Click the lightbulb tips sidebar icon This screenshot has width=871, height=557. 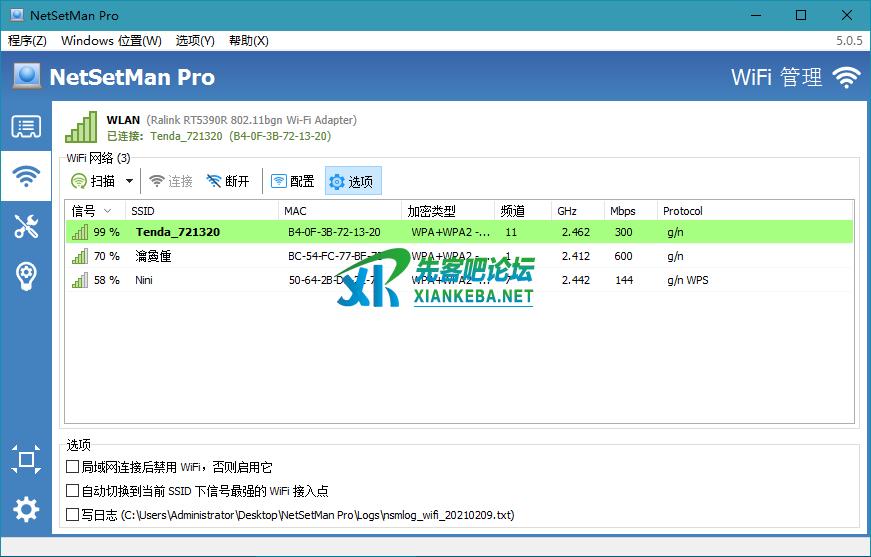point(26,276)
